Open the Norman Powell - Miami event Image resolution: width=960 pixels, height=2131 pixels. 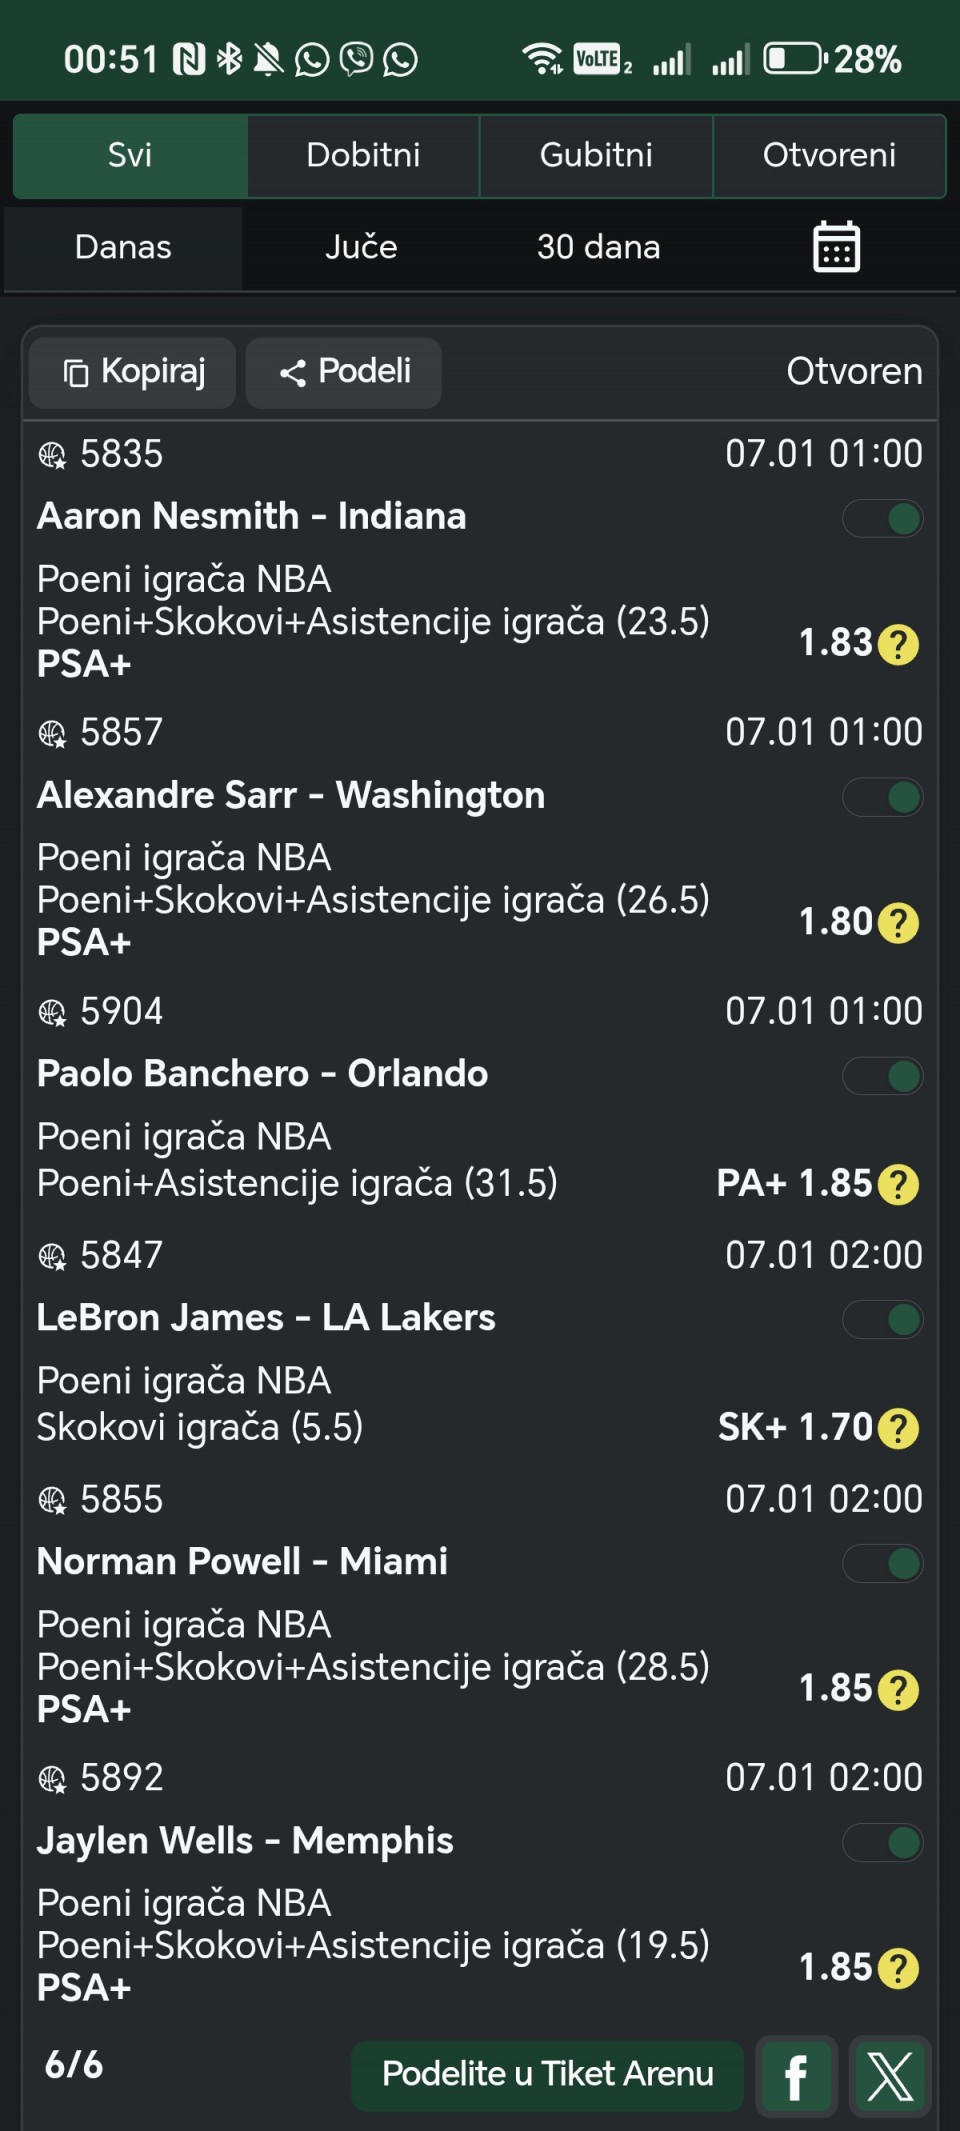[242, 1561]
